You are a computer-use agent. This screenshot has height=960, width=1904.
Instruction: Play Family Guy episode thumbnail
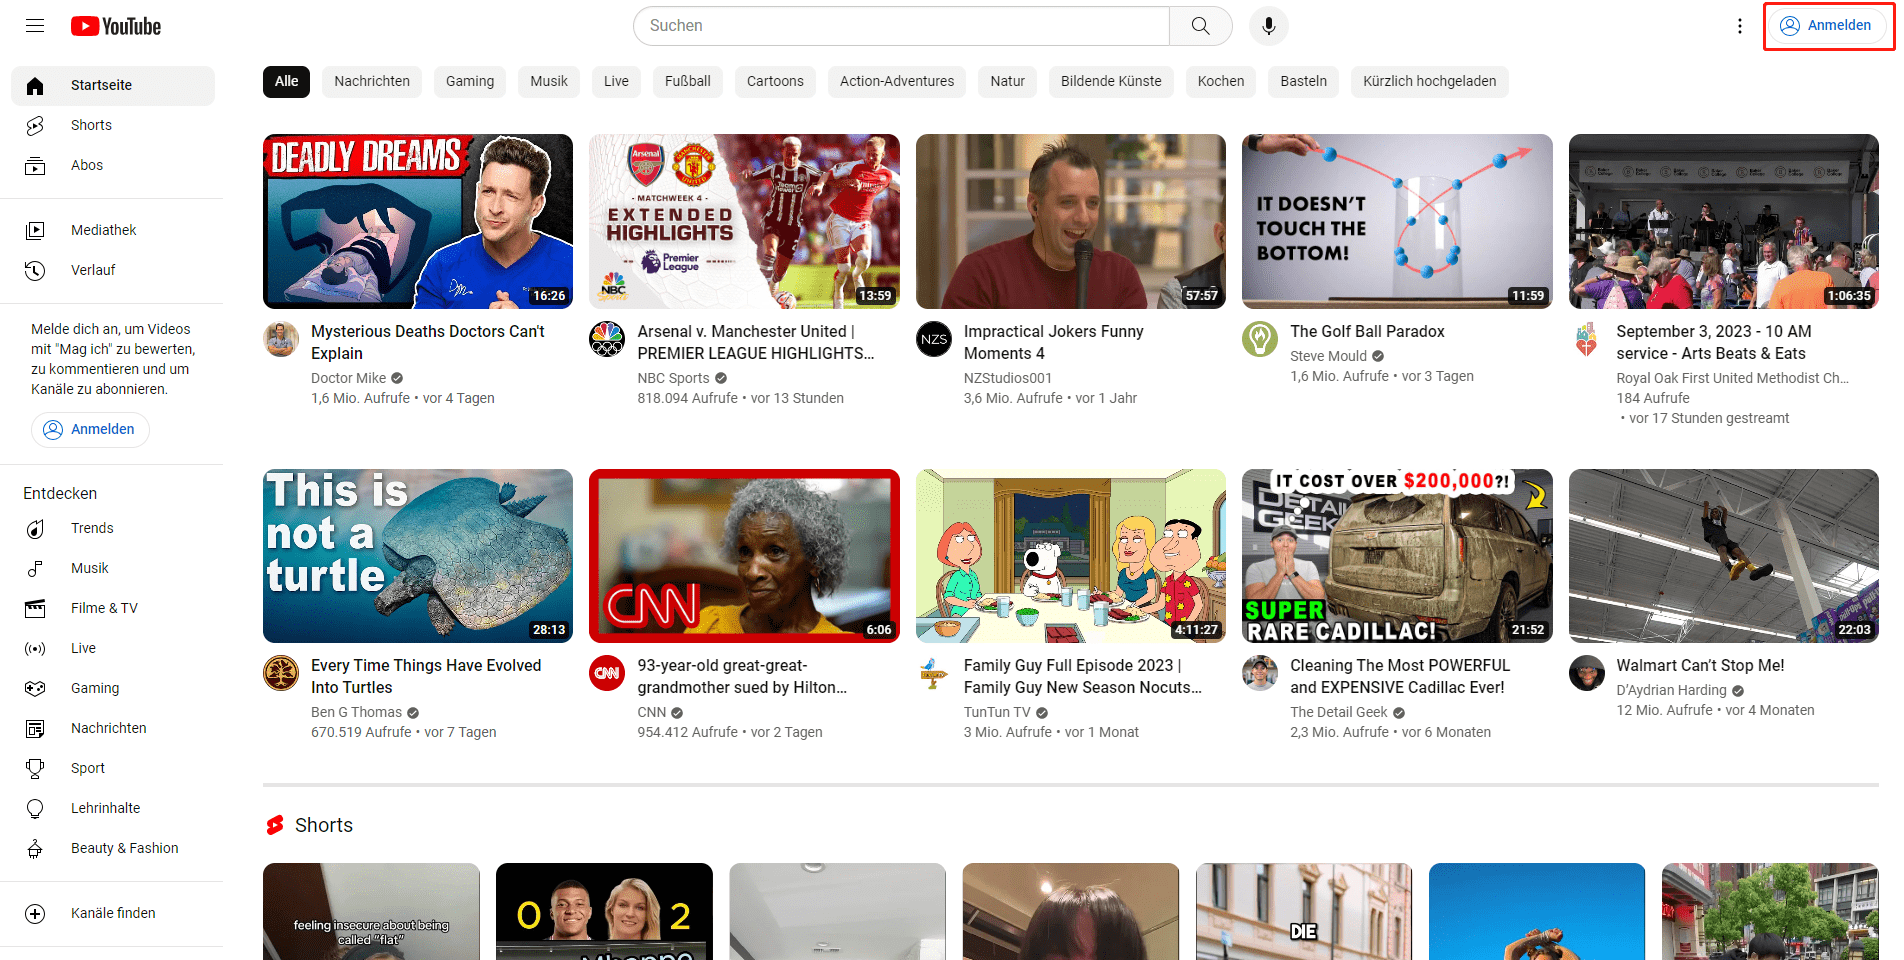point(1071,556)
